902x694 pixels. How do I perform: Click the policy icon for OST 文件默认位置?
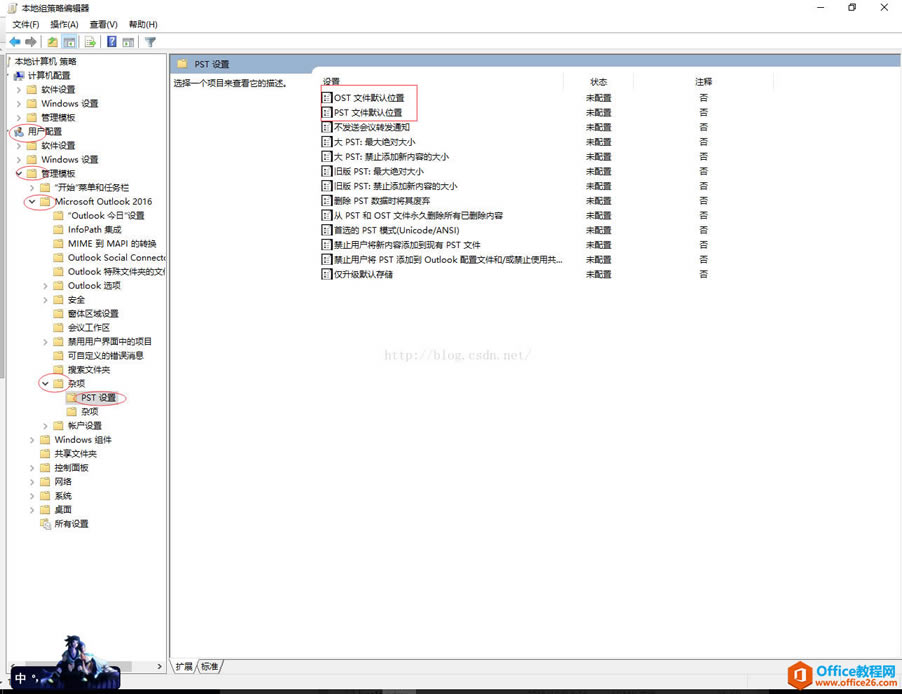pos(326,98)
